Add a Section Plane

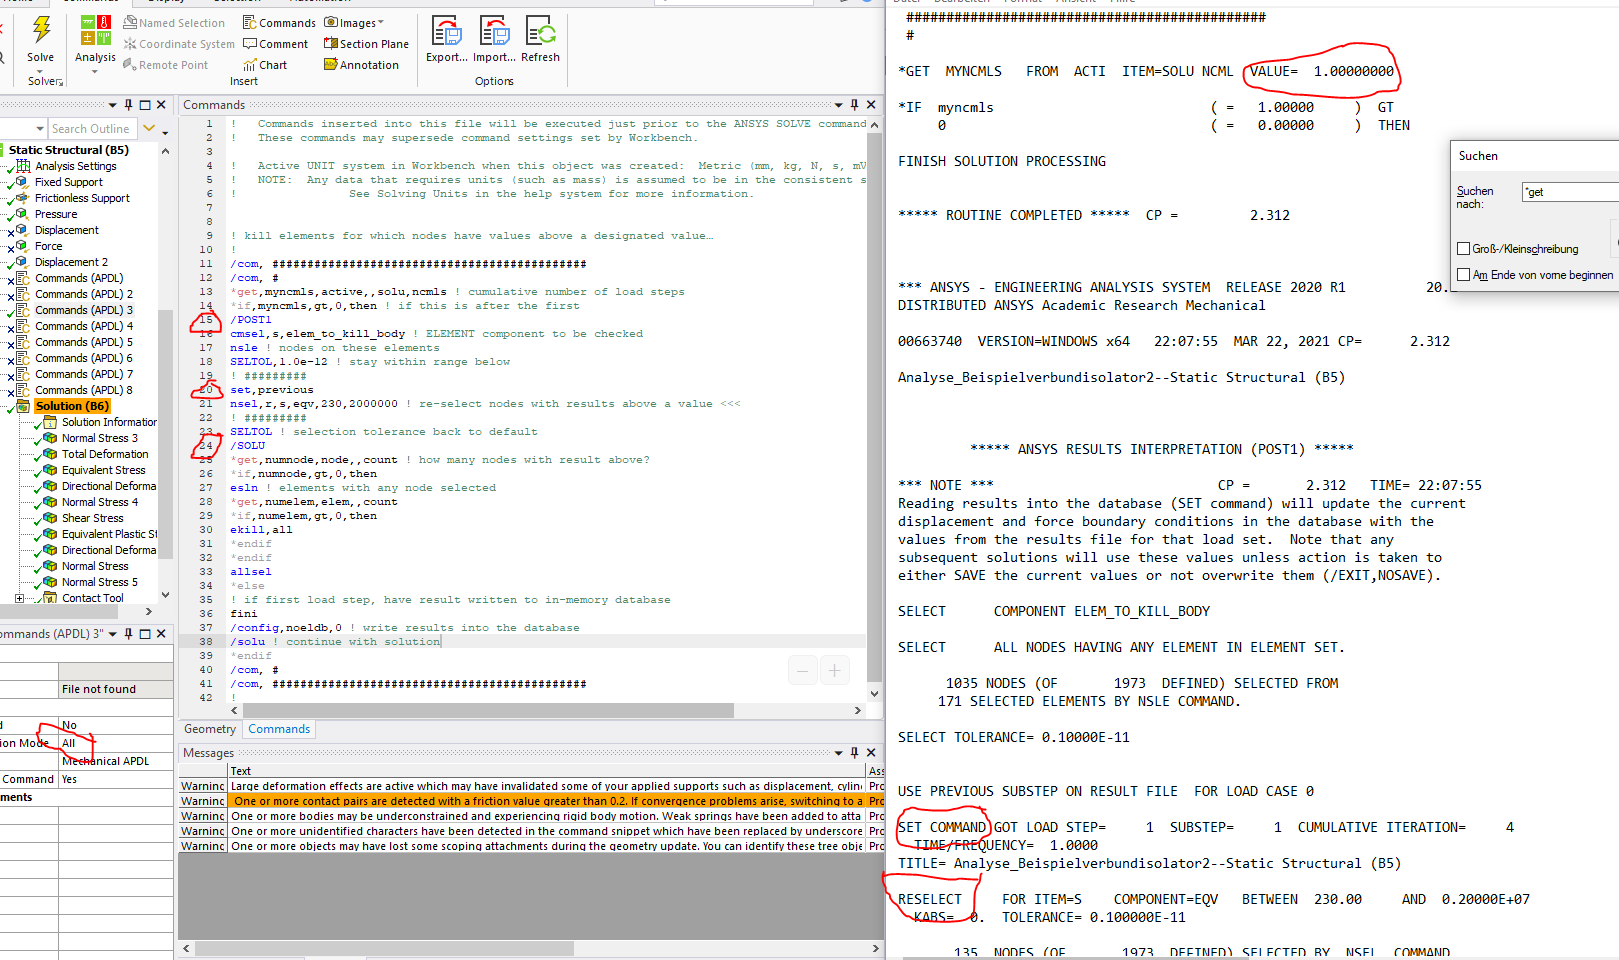[366, 44]
